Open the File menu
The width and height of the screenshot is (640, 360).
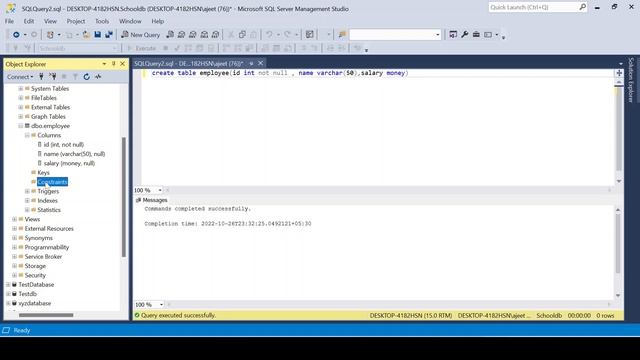(9, 21)
